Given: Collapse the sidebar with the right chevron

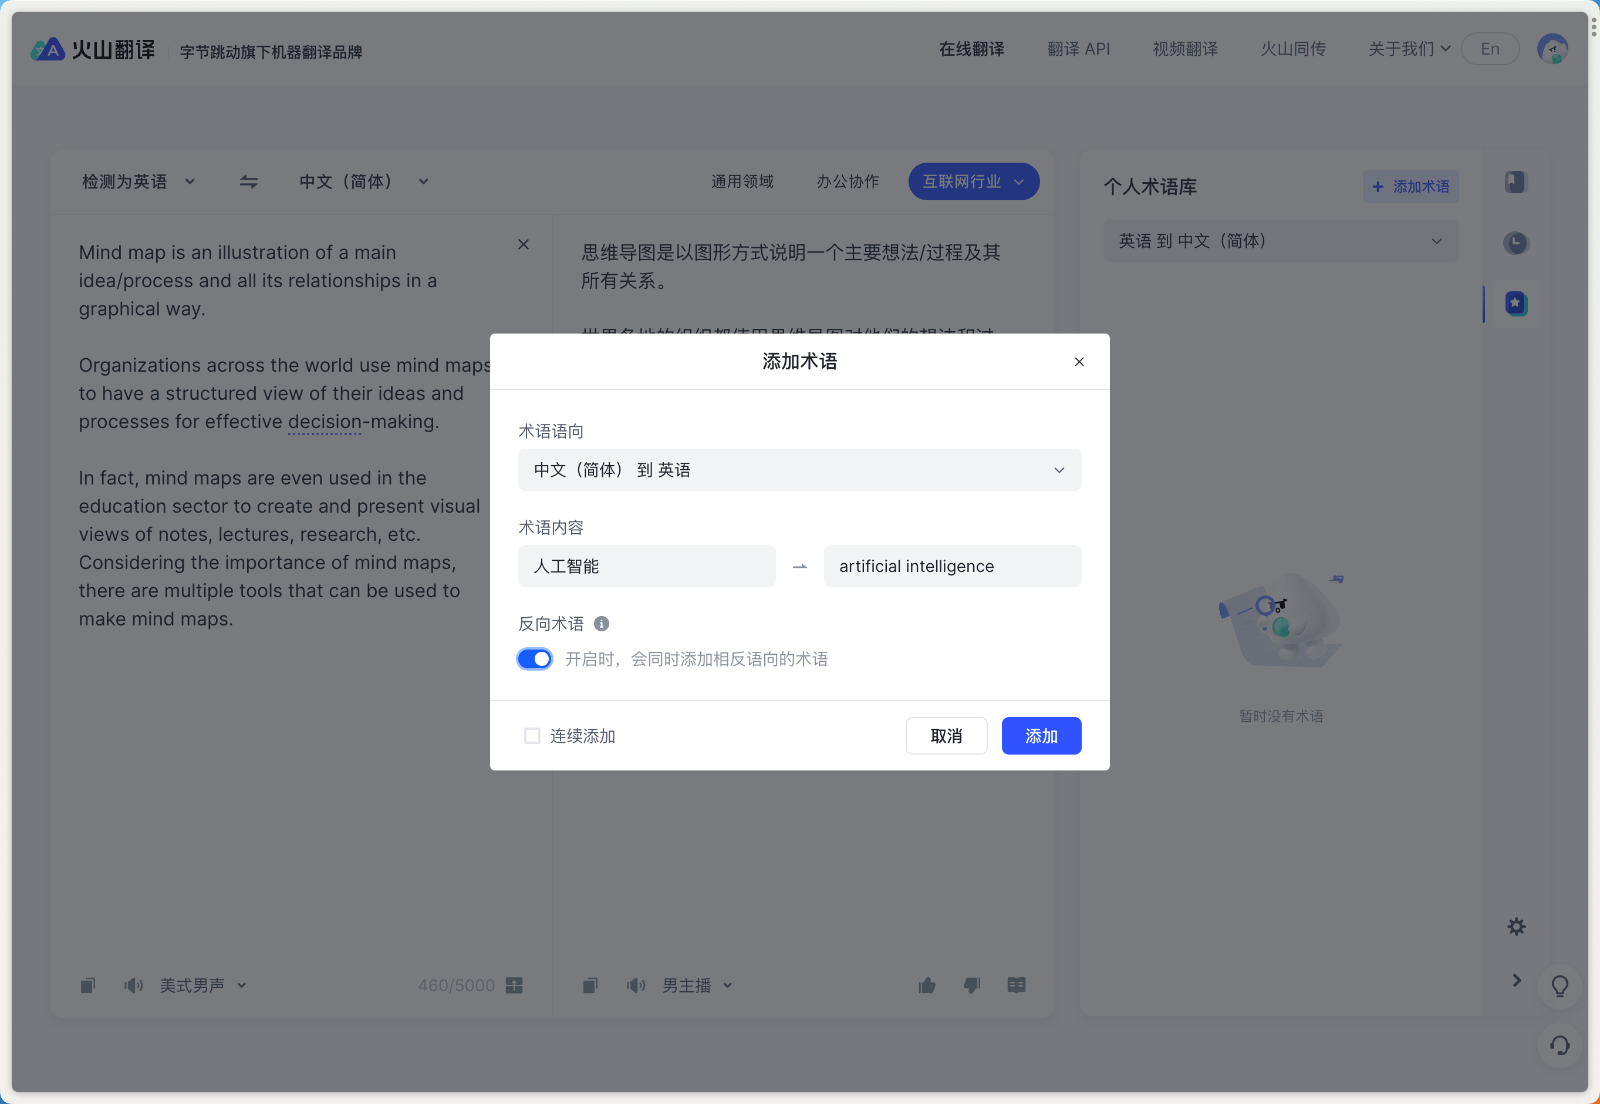Looking at the screenshot, I should click(x=1516, y=981).
